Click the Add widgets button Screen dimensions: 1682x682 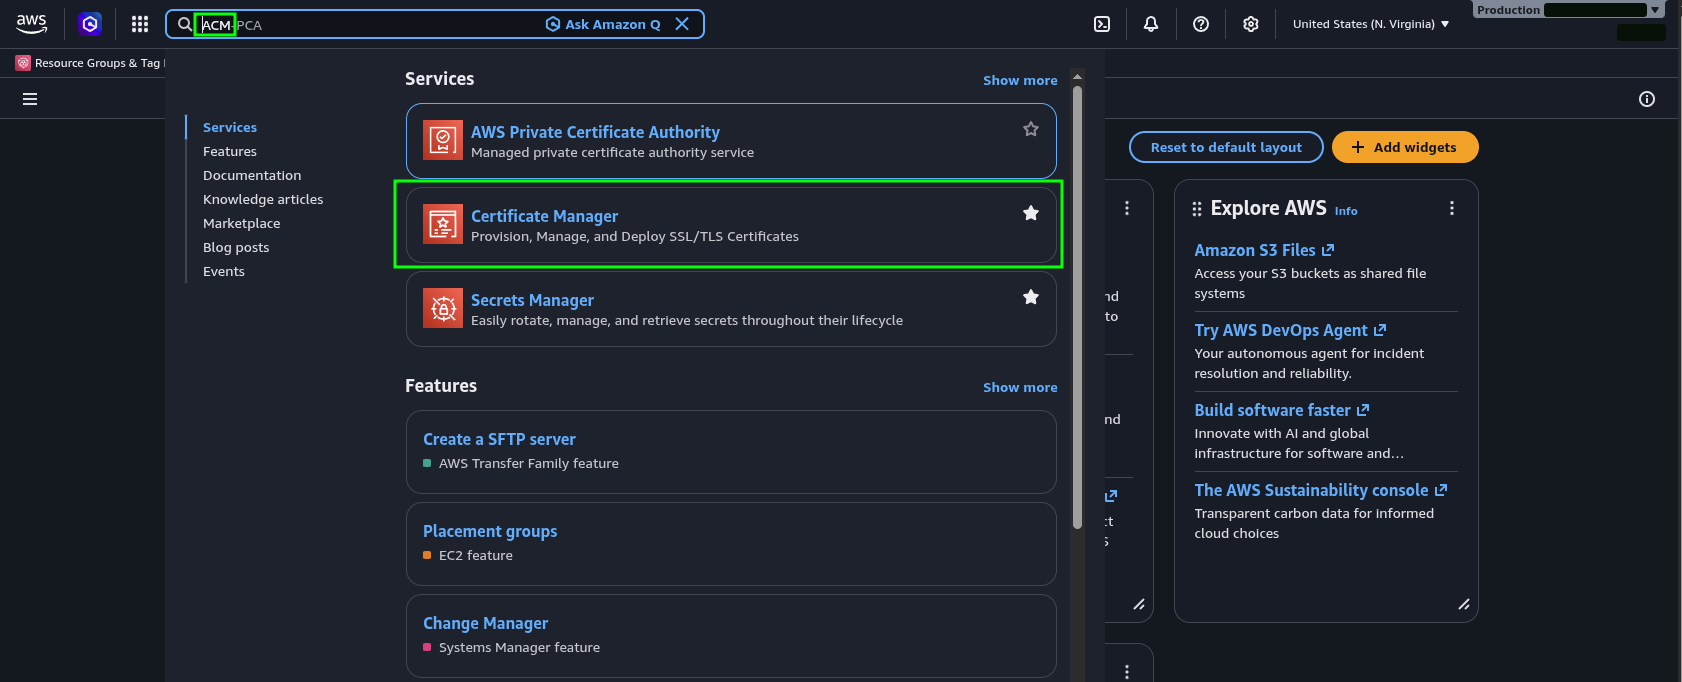(x=1405, y=147)
